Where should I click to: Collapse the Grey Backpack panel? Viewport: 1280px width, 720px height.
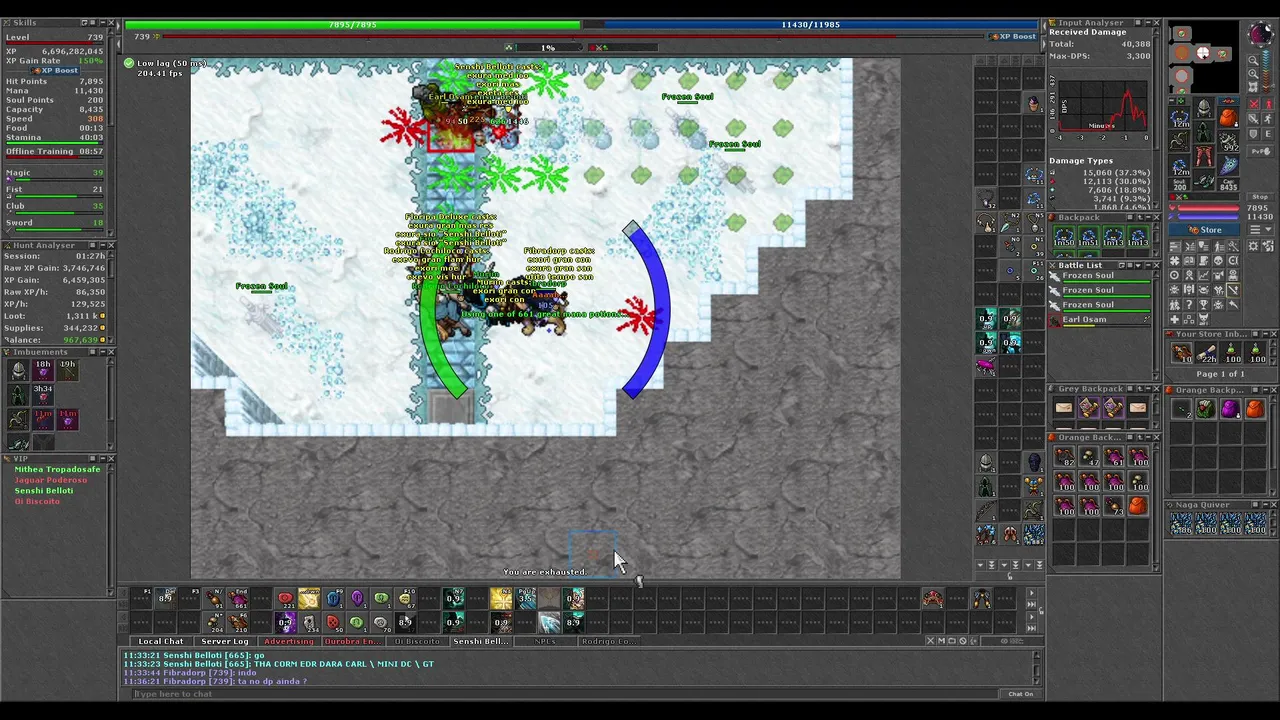point(1147,389)
